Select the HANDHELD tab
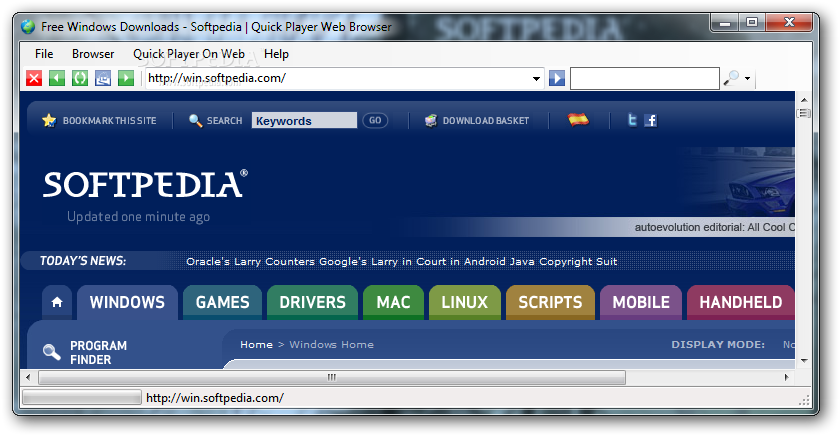 [741, 303]
